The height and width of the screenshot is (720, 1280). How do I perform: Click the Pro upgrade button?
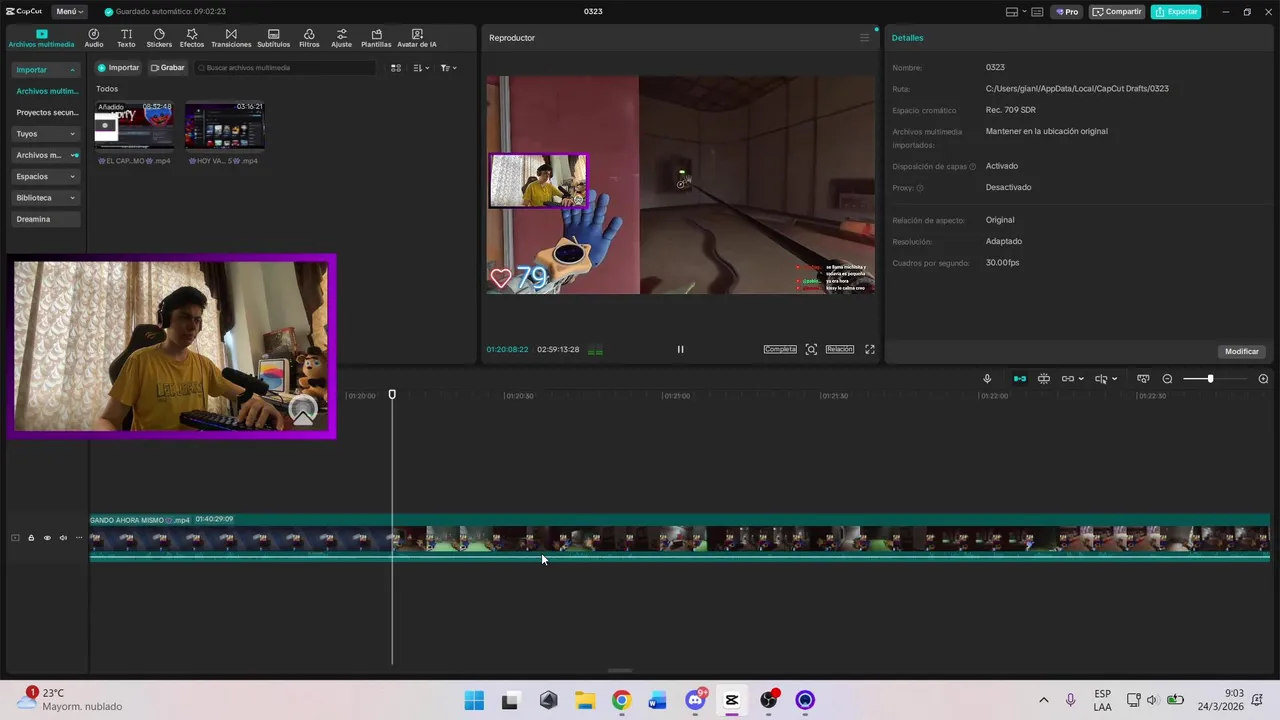pyautogui.click(x=1068, y=12)
